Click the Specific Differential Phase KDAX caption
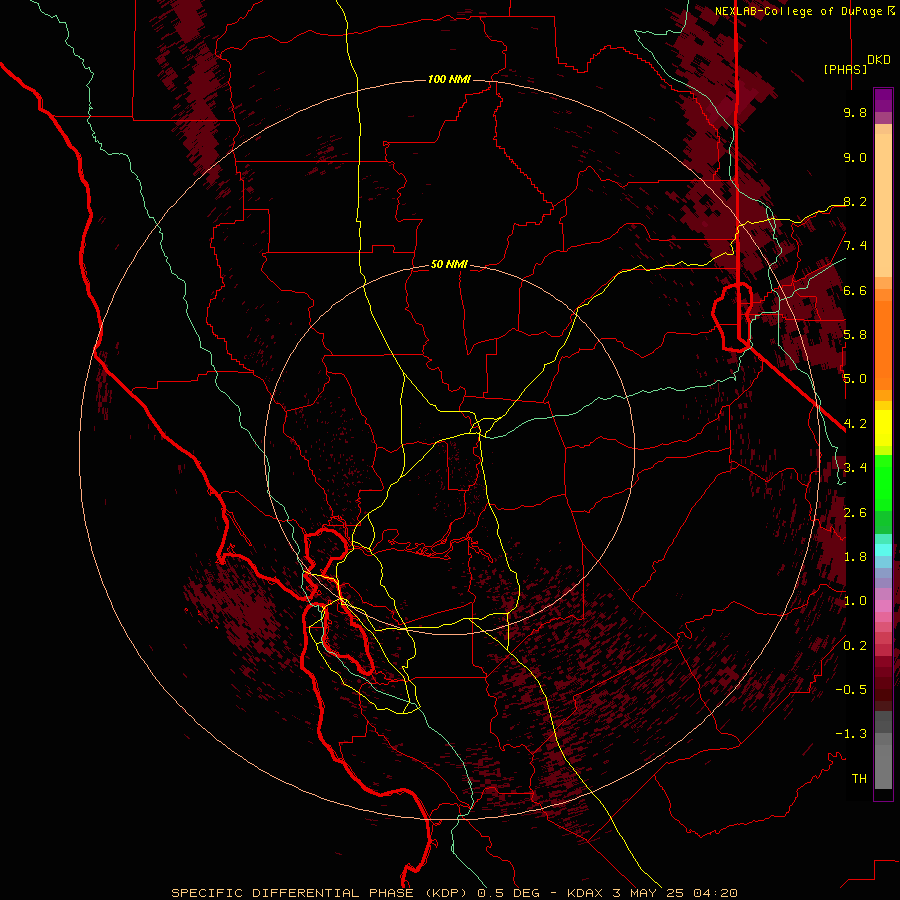The height and width of the screenshot is (900, 900). coord(454,893)
